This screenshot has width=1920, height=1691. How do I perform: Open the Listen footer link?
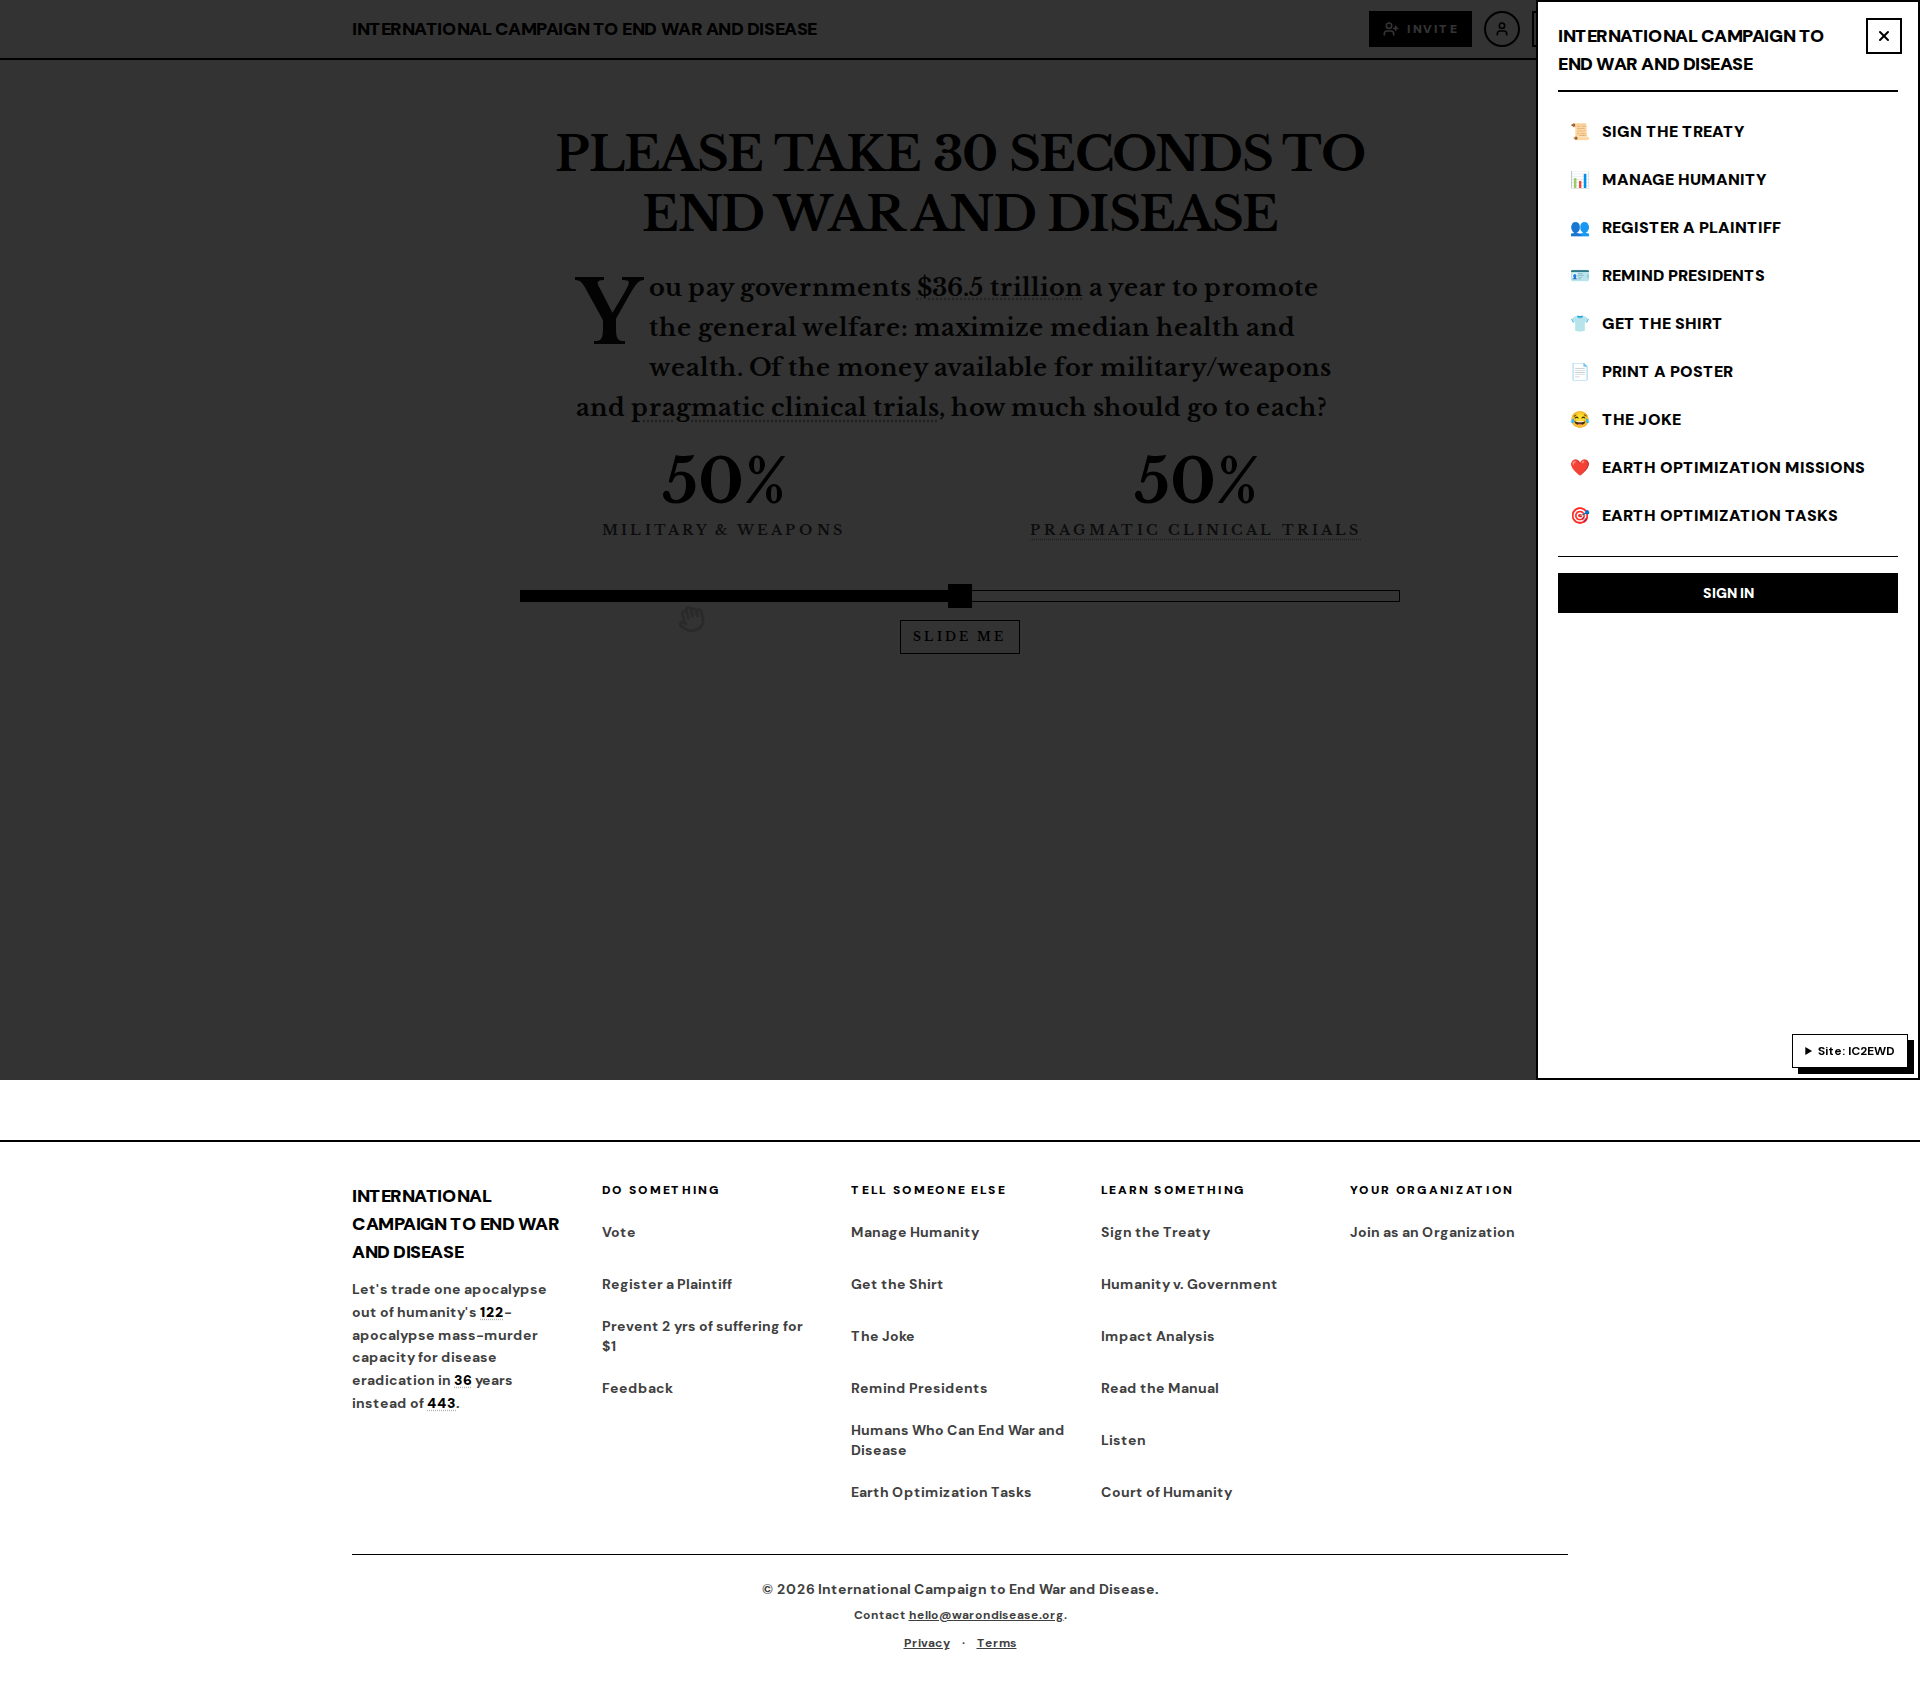tap(1123, 1440)
